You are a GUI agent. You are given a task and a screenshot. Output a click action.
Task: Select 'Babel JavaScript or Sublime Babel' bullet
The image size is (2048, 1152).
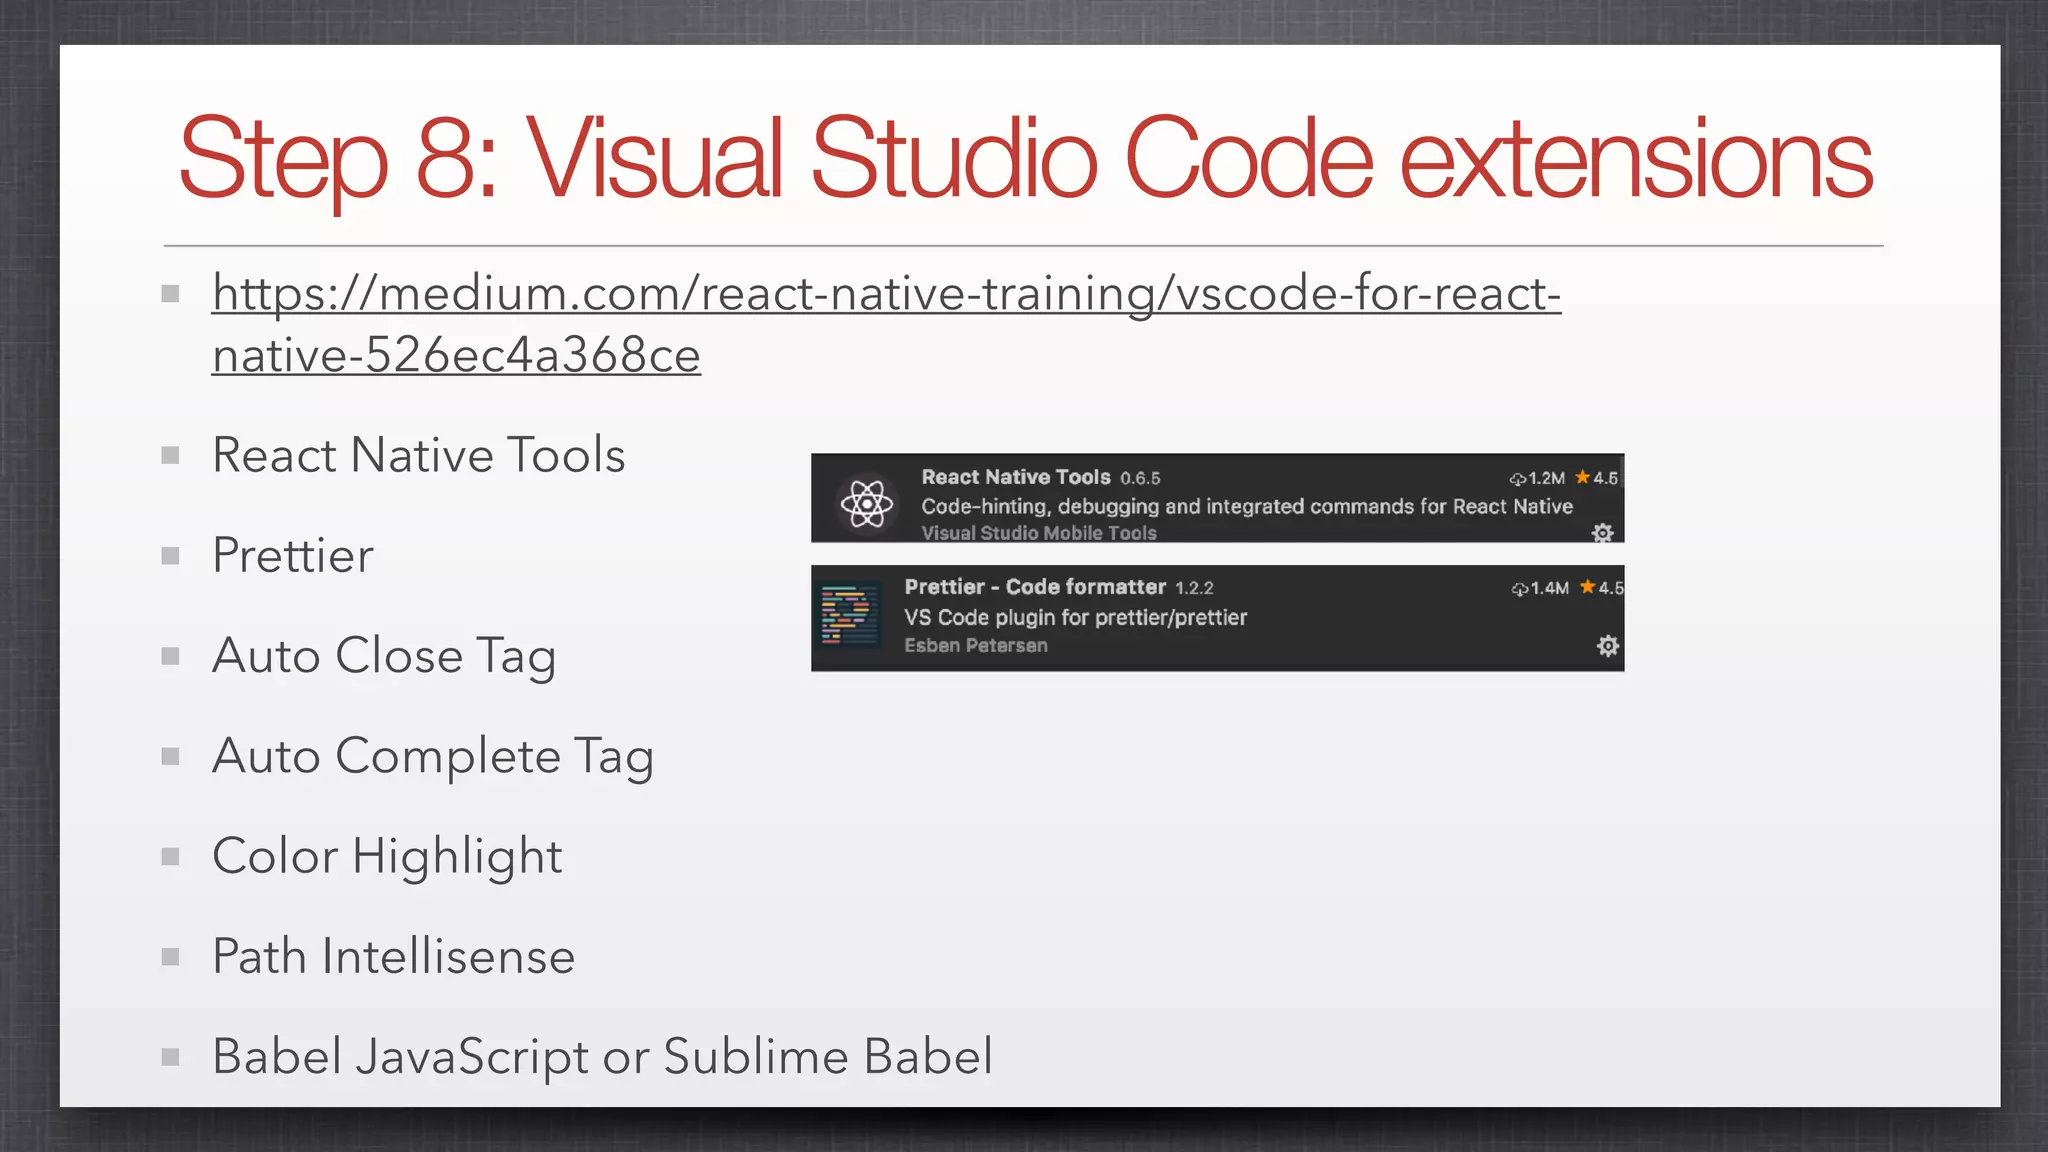pos(602,1057)
